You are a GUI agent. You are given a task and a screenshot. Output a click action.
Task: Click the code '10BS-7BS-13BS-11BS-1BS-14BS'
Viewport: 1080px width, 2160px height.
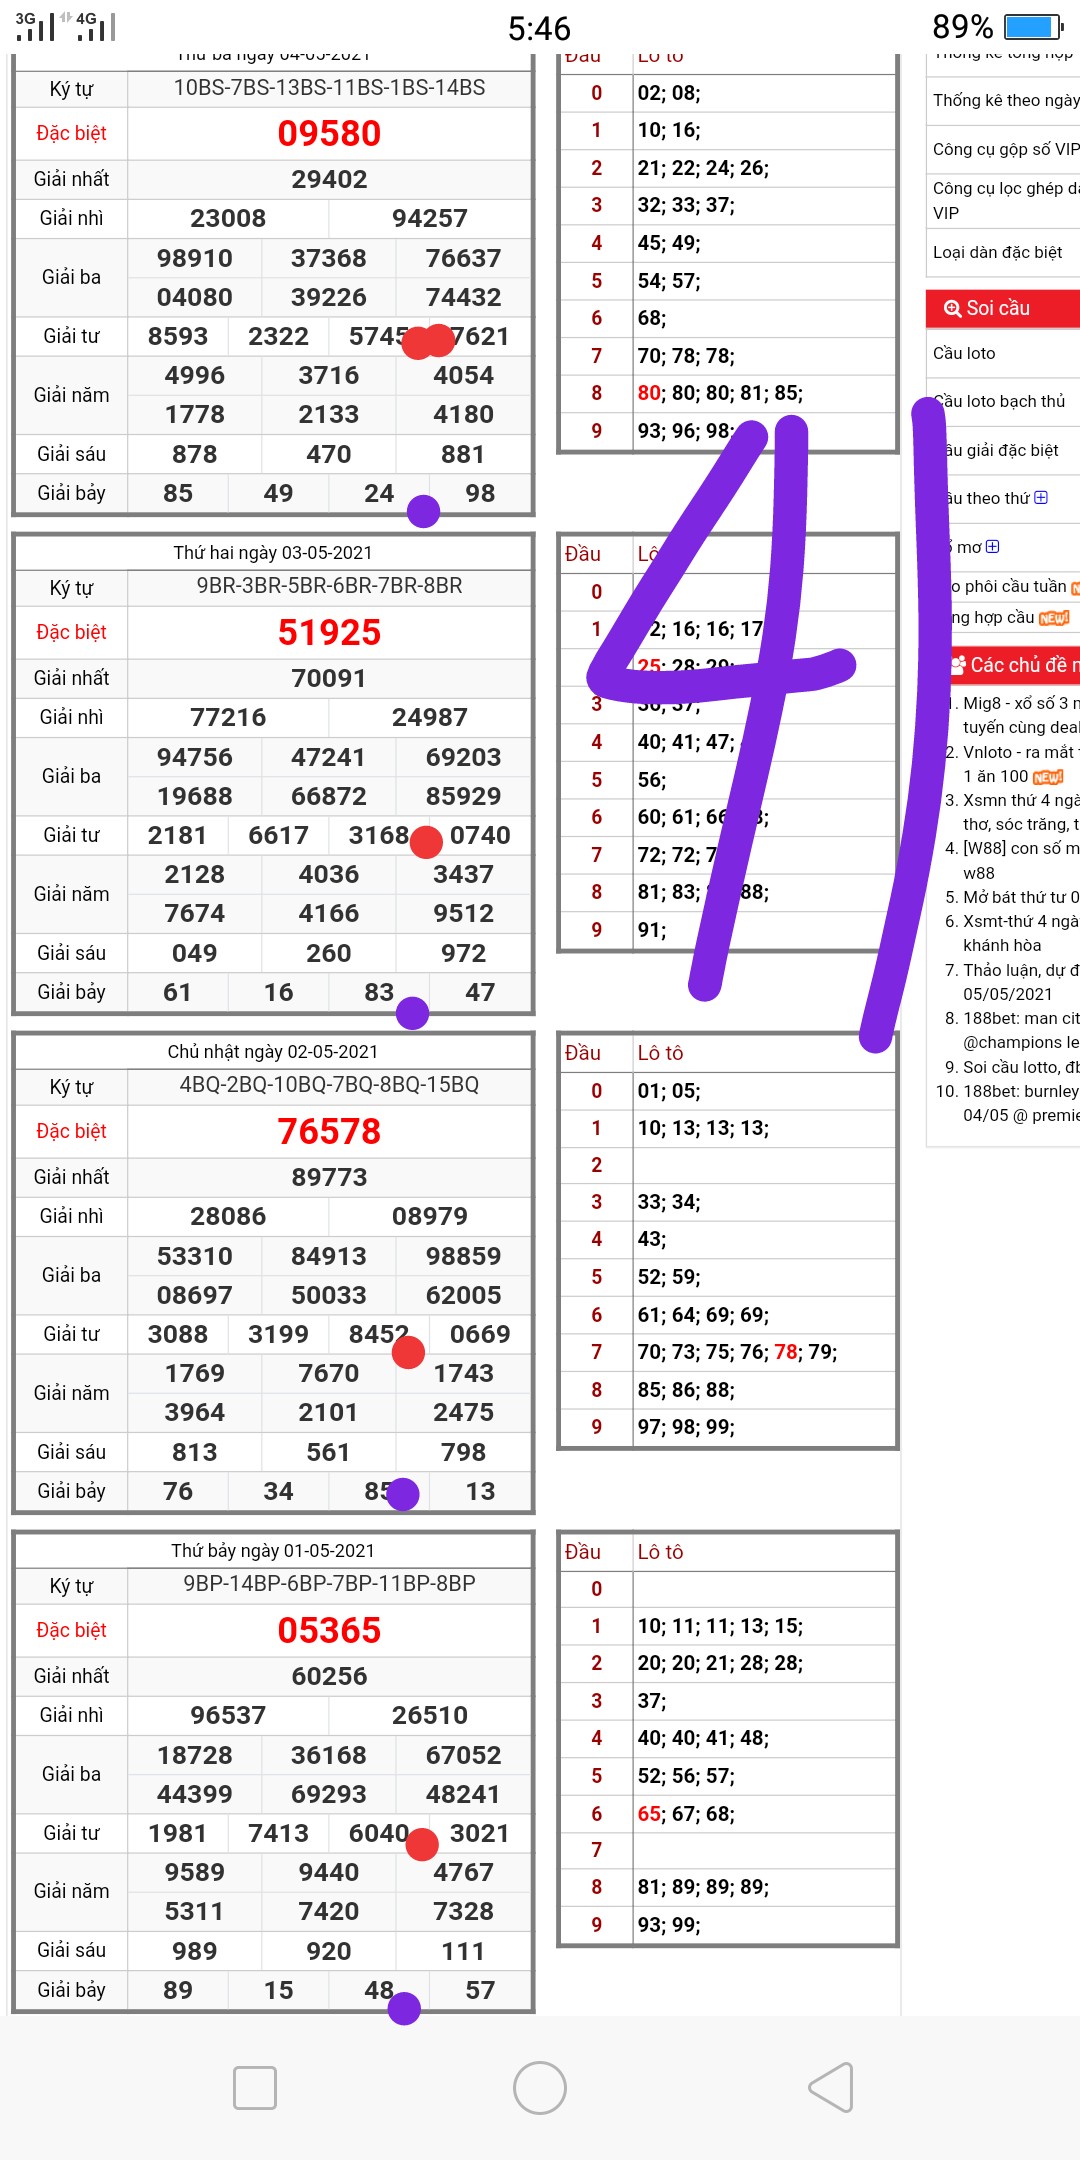point(329,88)
